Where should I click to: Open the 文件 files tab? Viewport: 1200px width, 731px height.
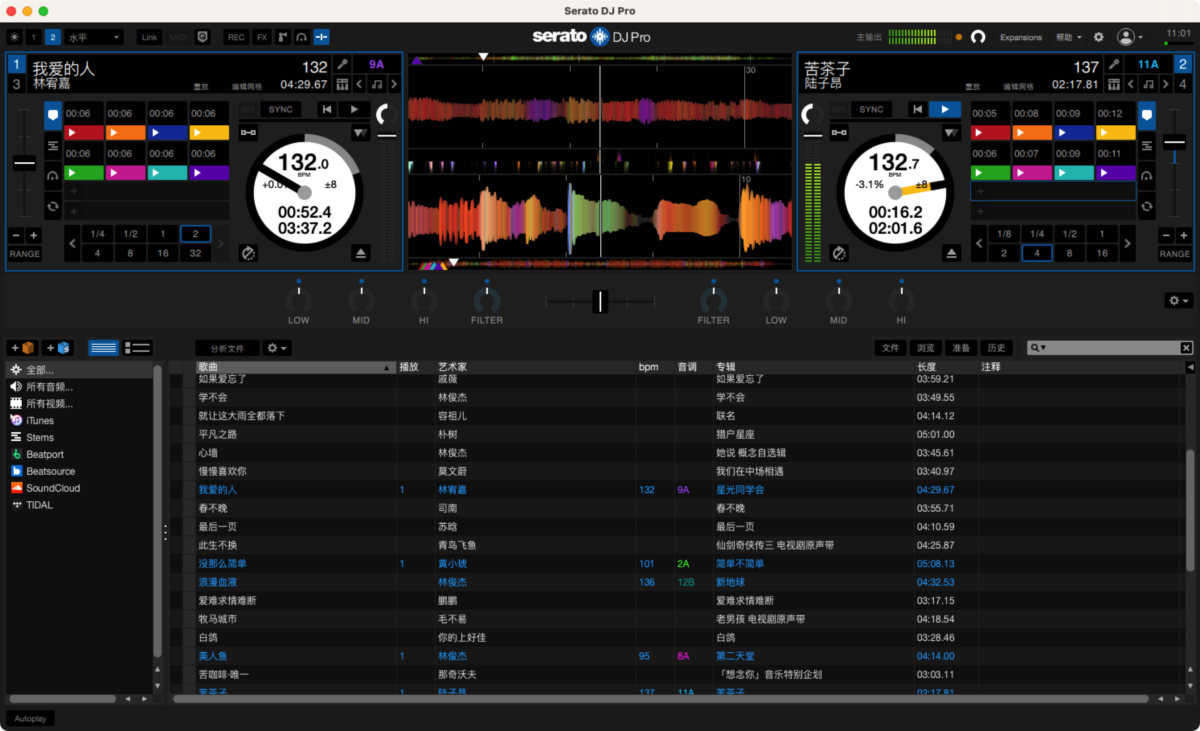(890, 348)
